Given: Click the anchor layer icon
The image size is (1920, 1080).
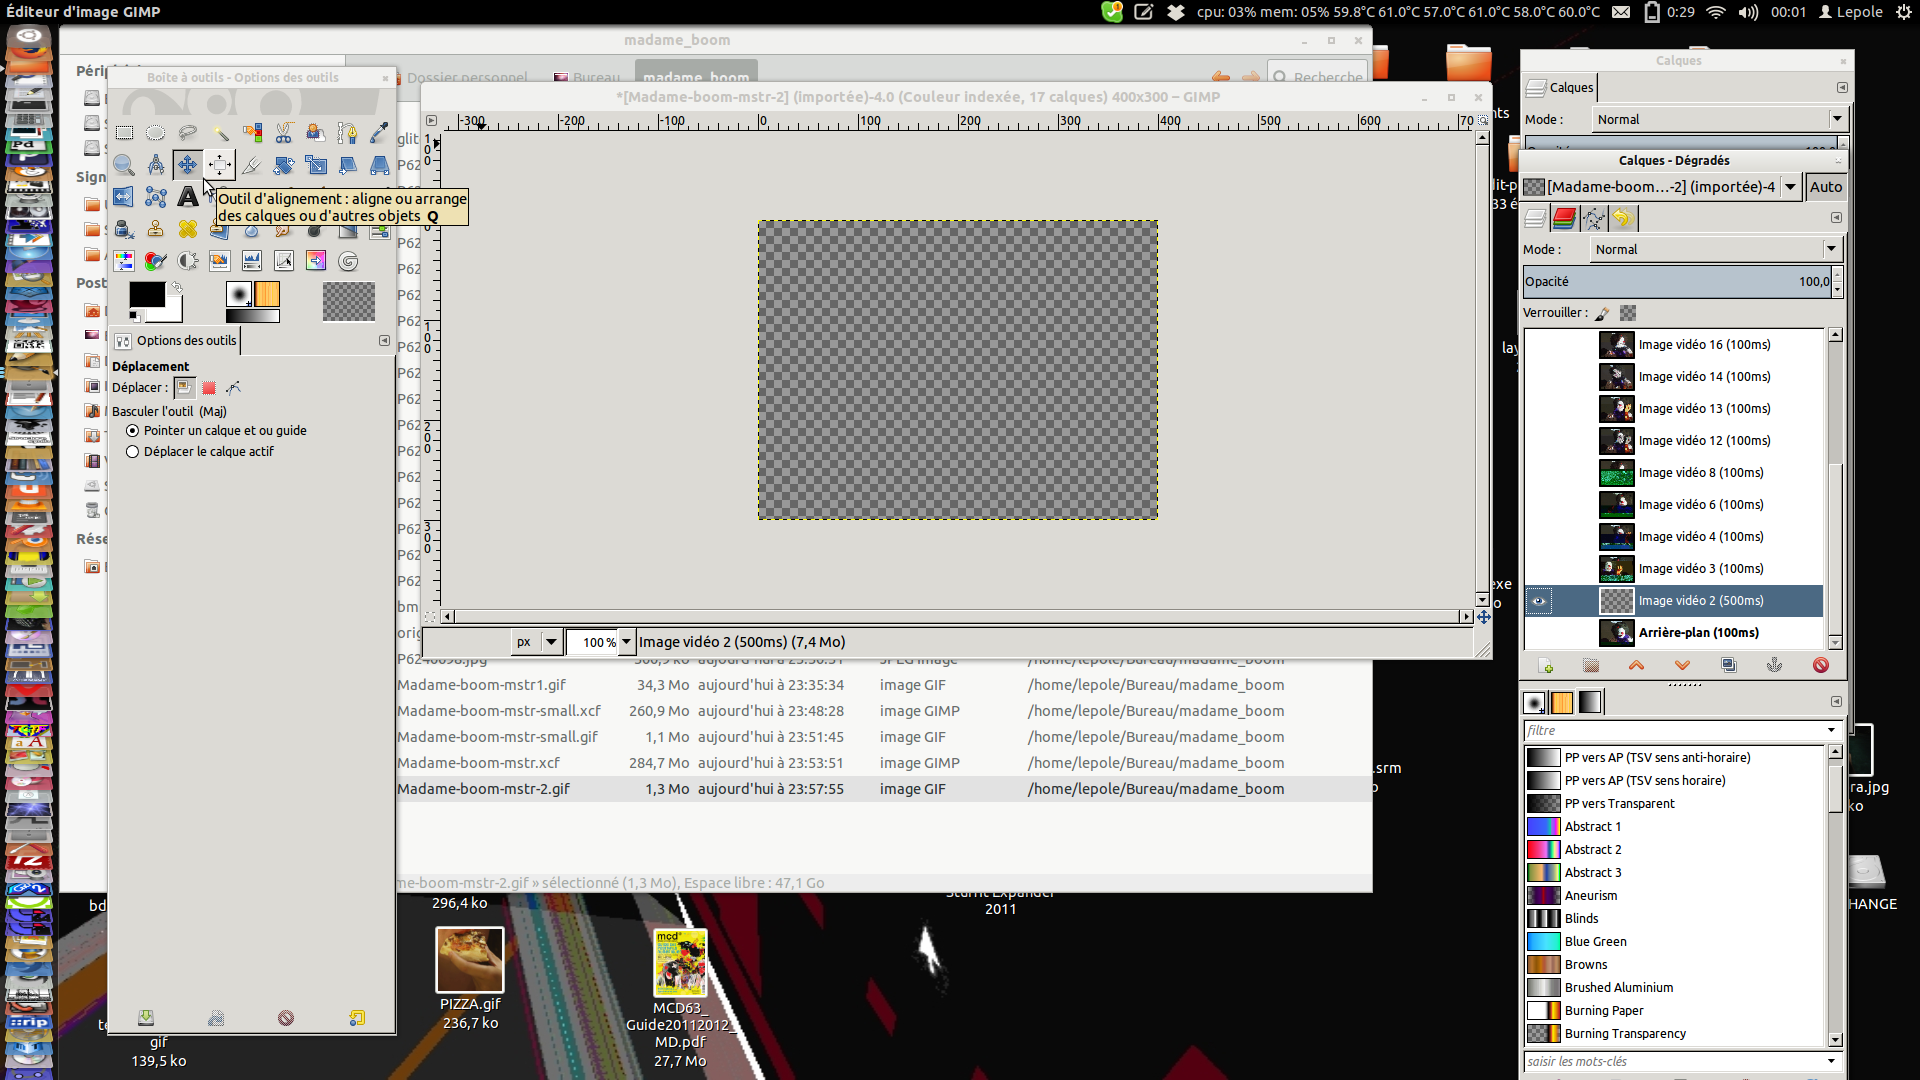Looking at the screenshot, I should 1774,666.
